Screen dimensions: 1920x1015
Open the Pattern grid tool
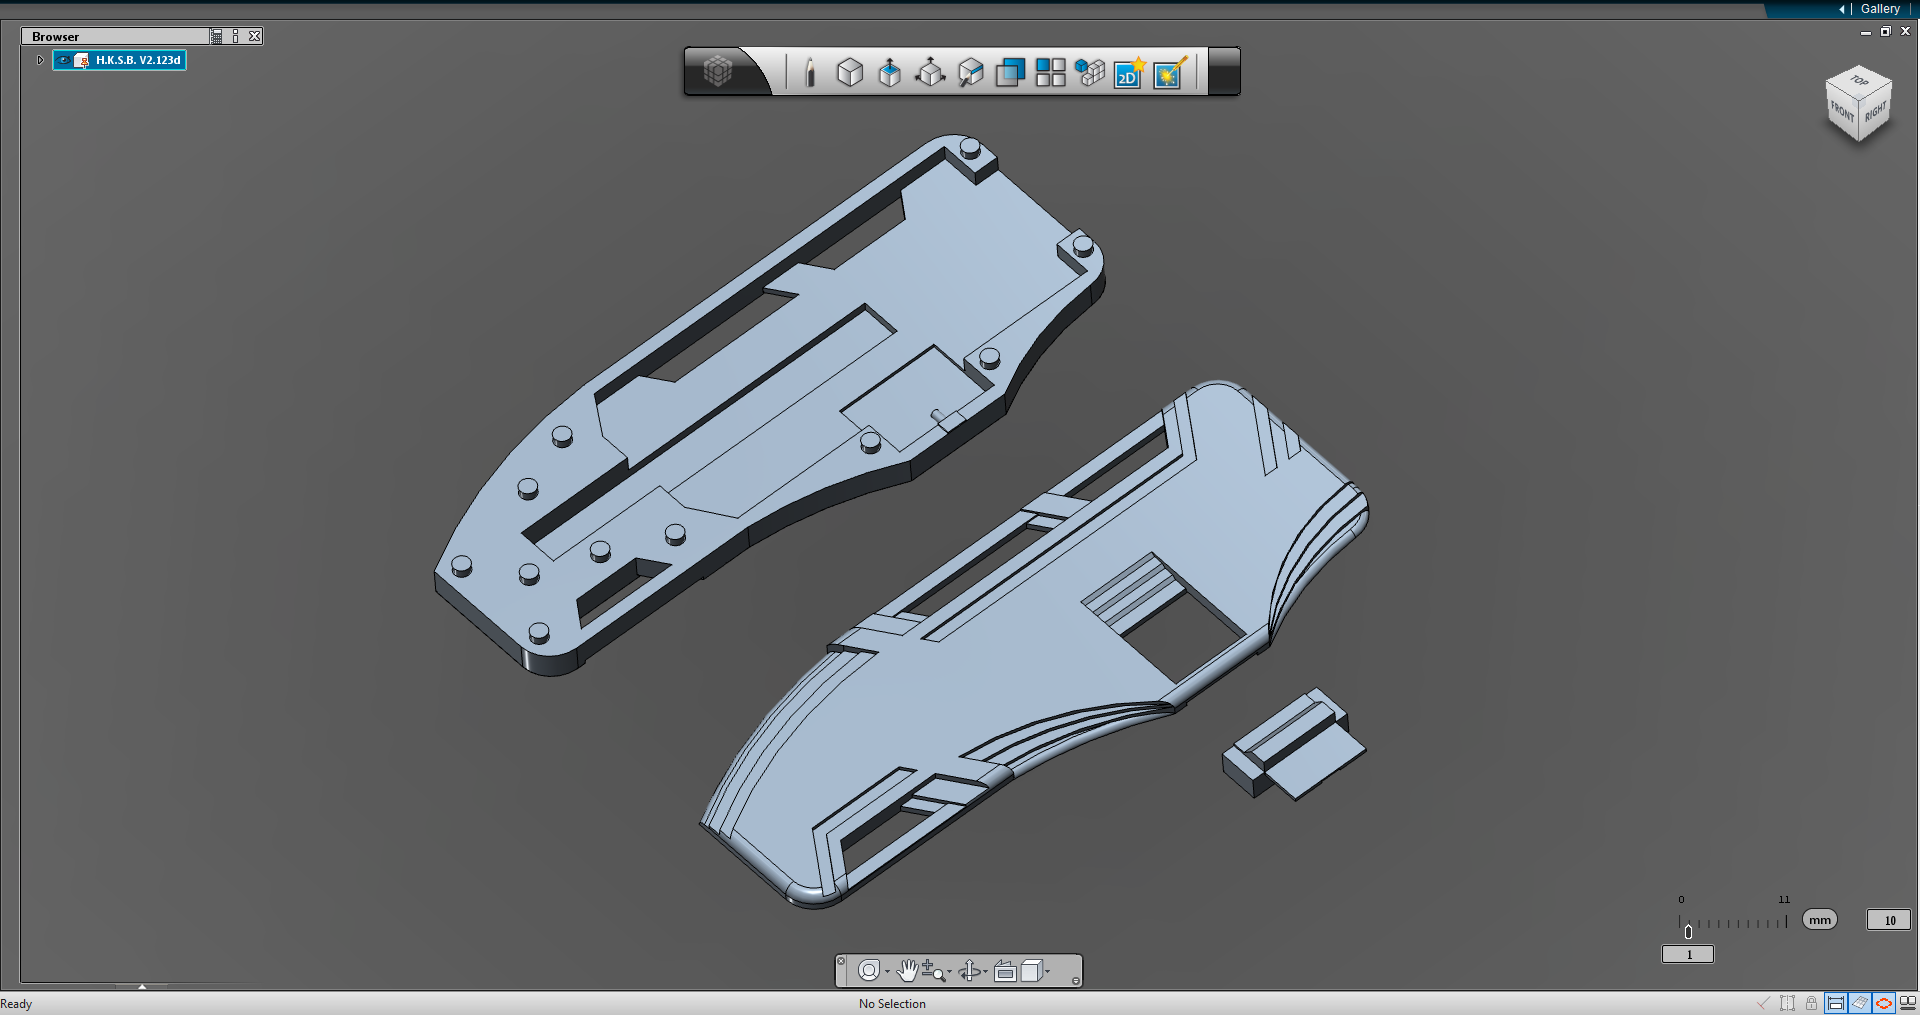click(x=1050, y=72)
